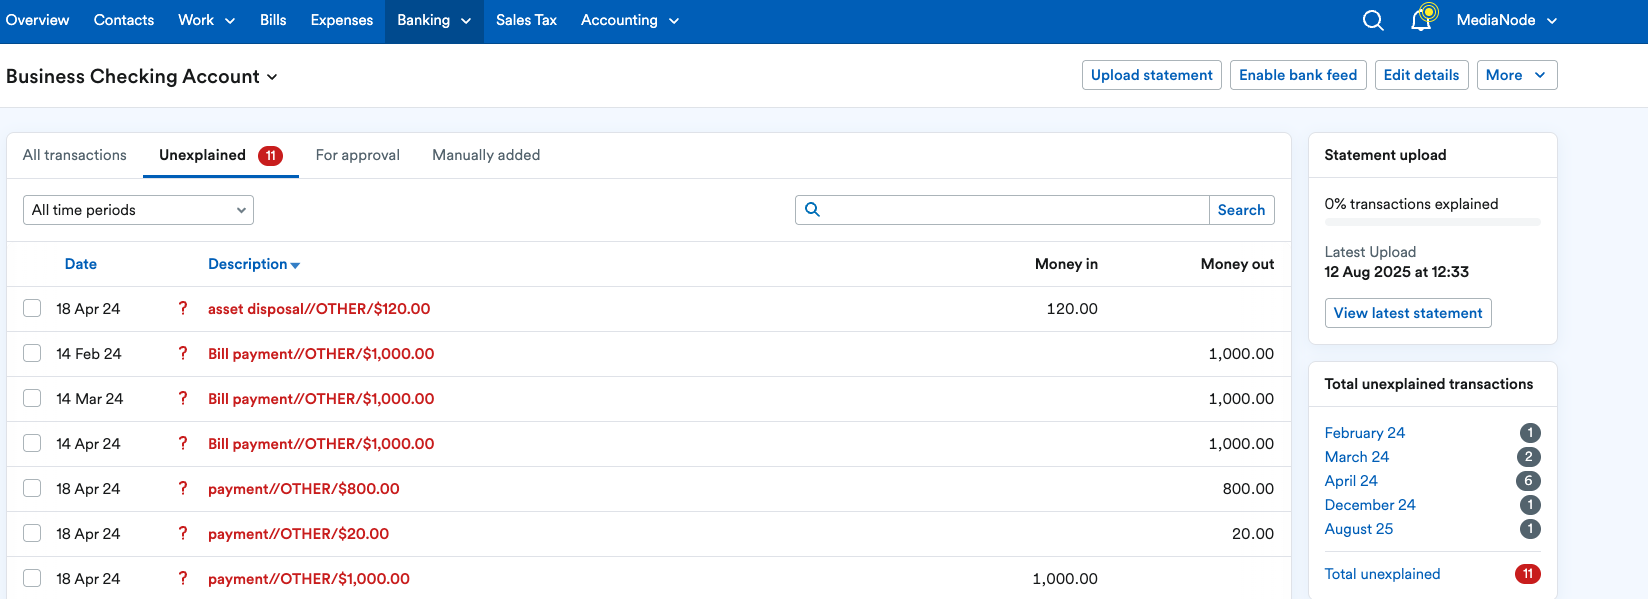
Task: Open the Total unexplained link
Action: click(x=1382, y=574)
